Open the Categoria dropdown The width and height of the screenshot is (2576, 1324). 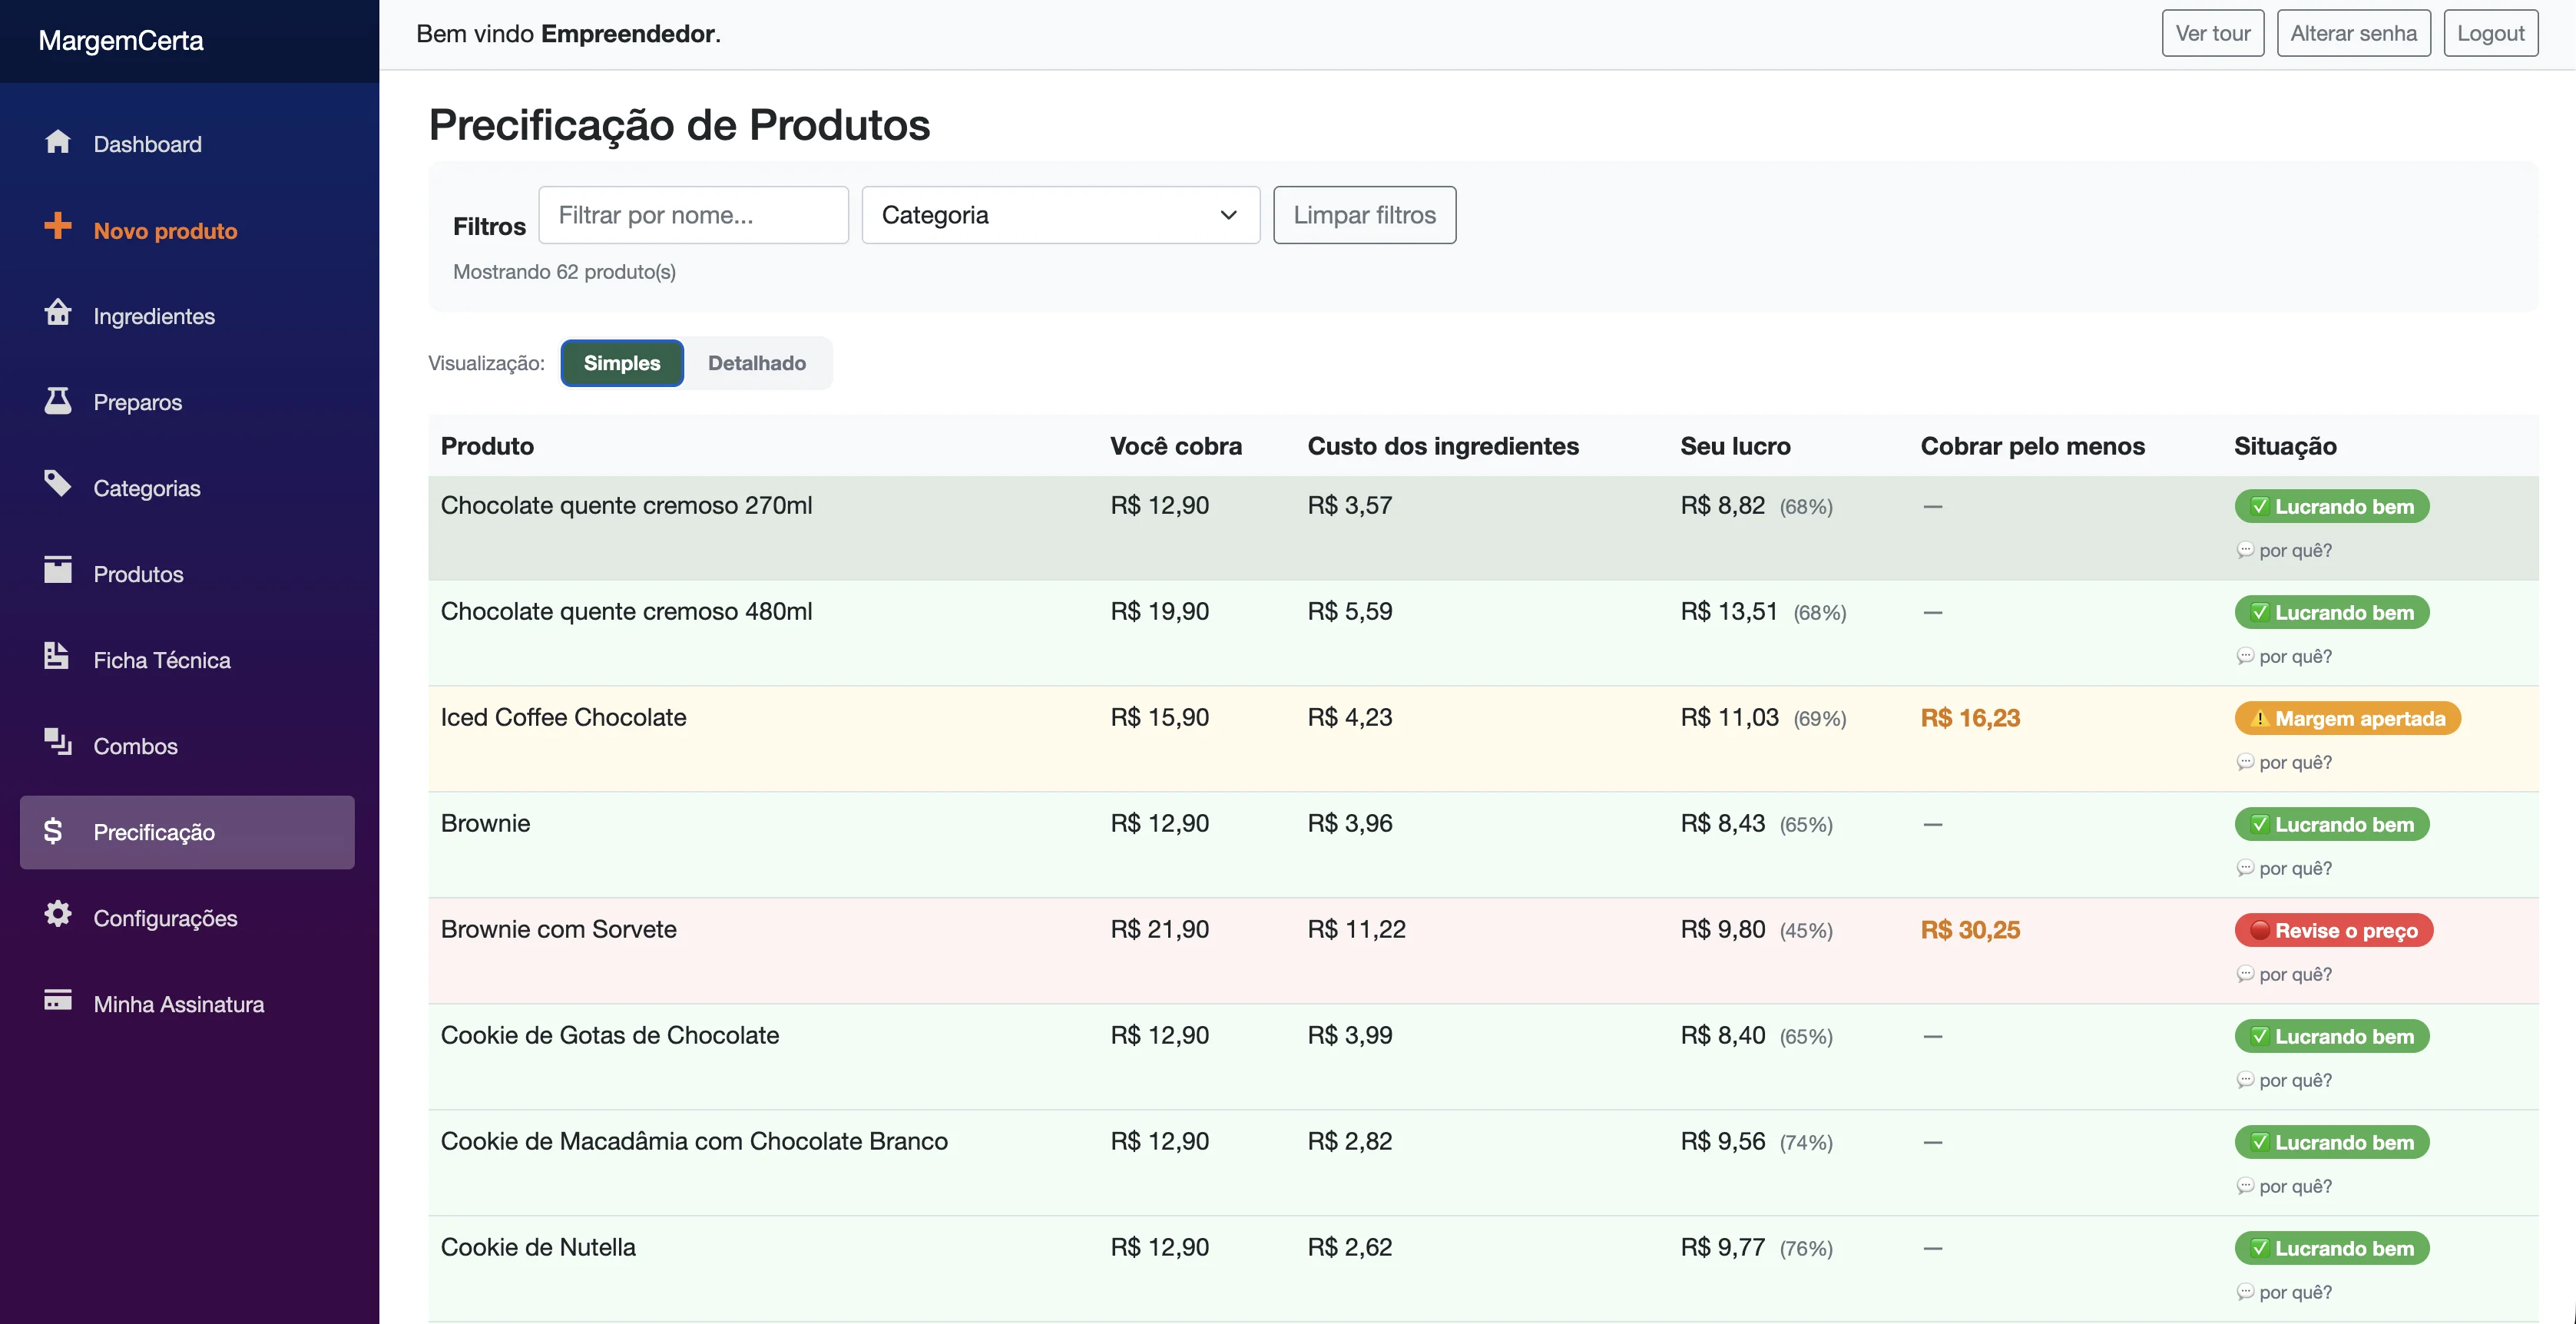tap(1060, 215)
